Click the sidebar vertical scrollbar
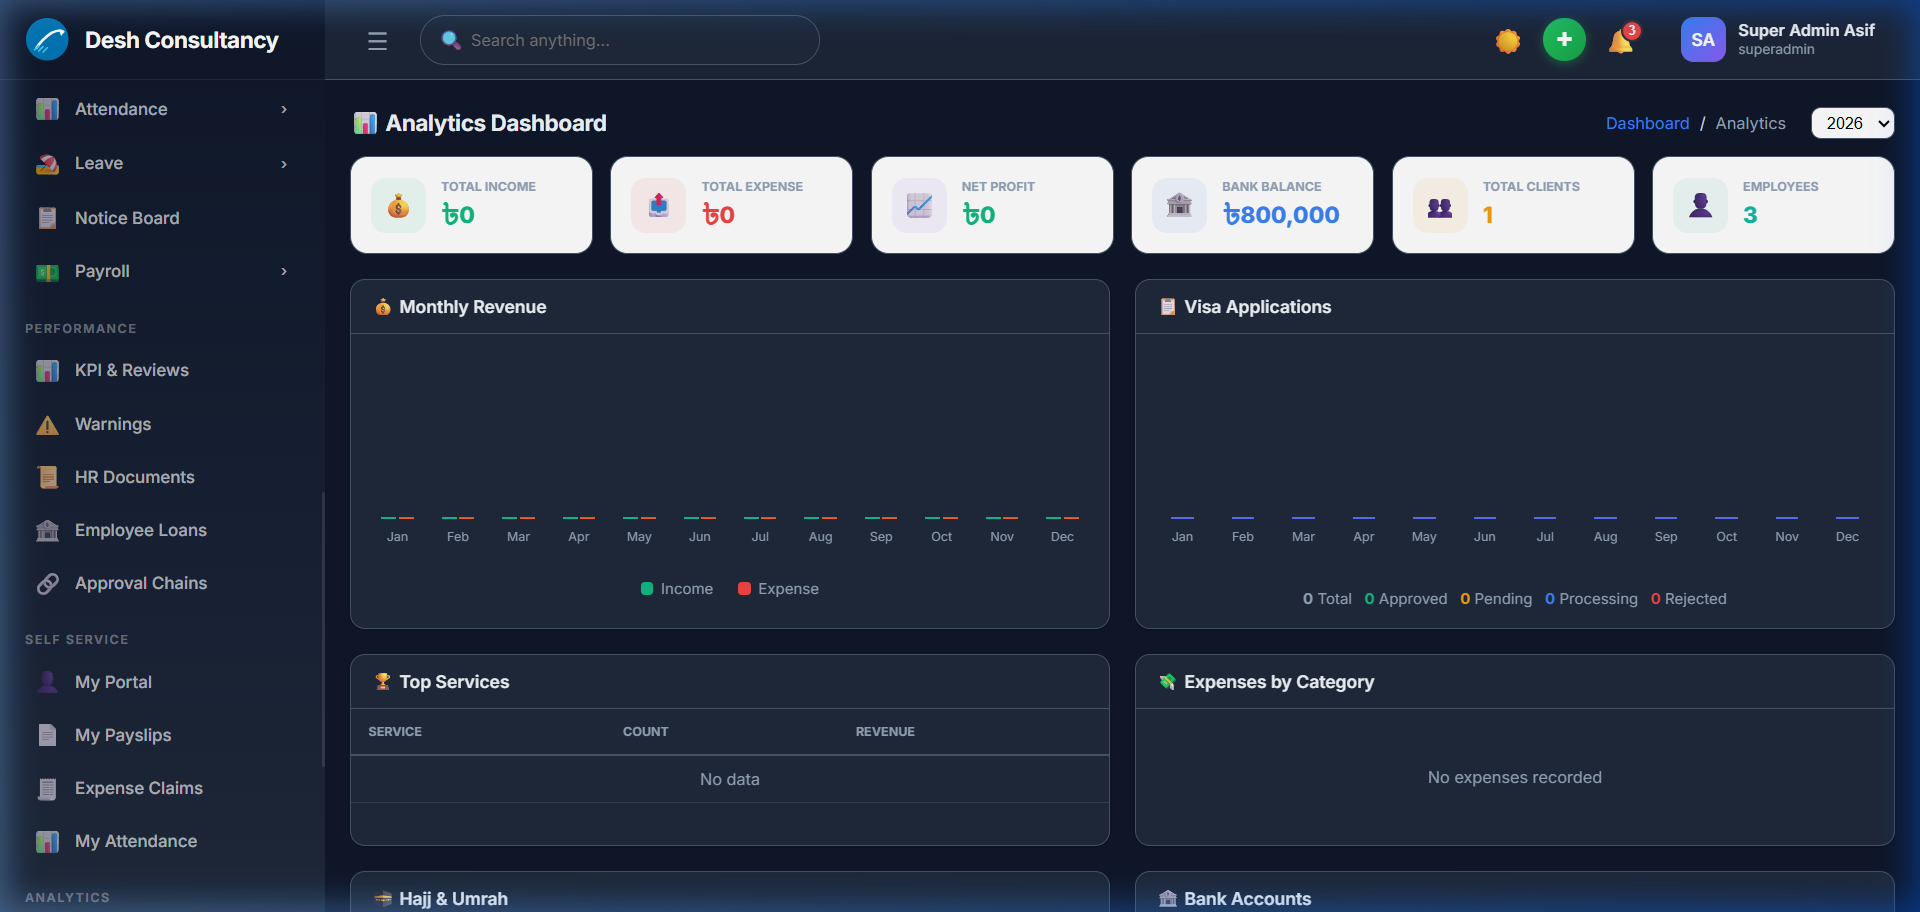Image resolution: width=1920 pixels, height=912 pixels. tap(323, 630)
